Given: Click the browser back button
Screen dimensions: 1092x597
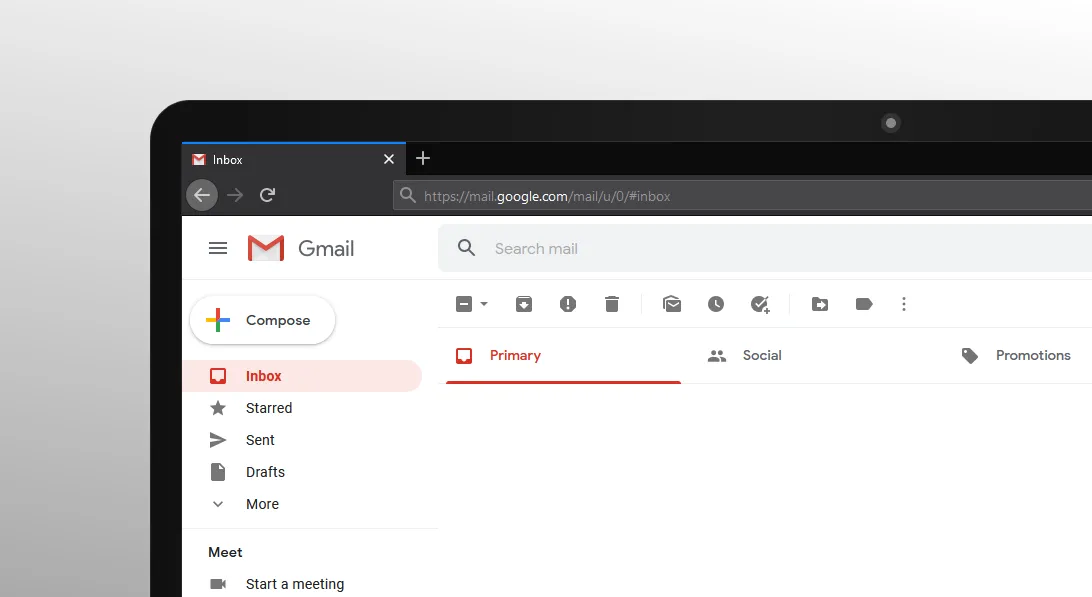Looking at the screenshot, I should point(202,195).
